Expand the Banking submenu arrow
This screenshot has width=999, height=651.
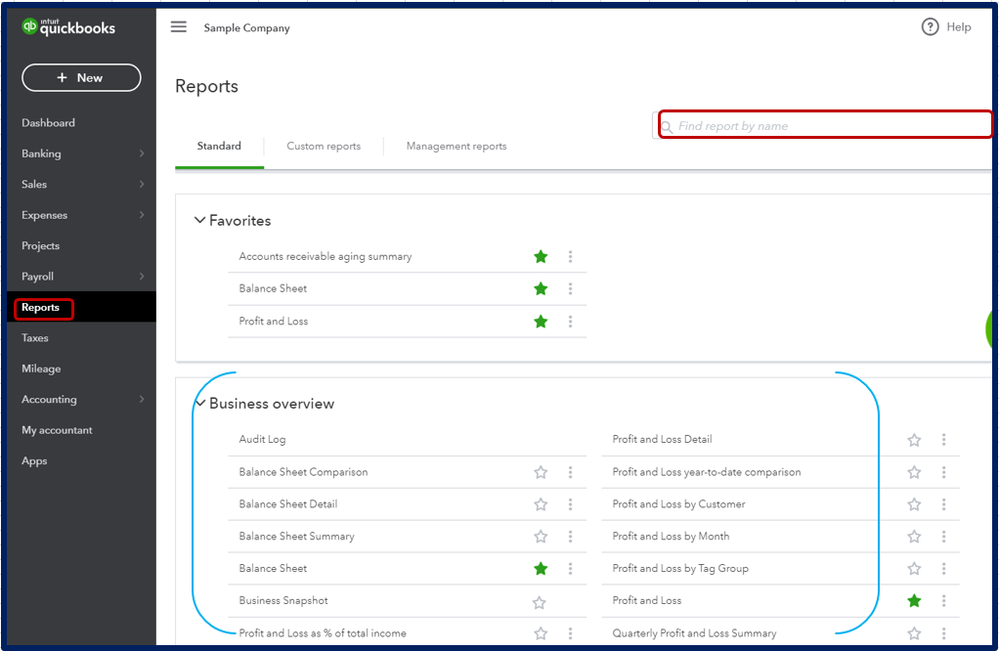click(x=141, y=154)
